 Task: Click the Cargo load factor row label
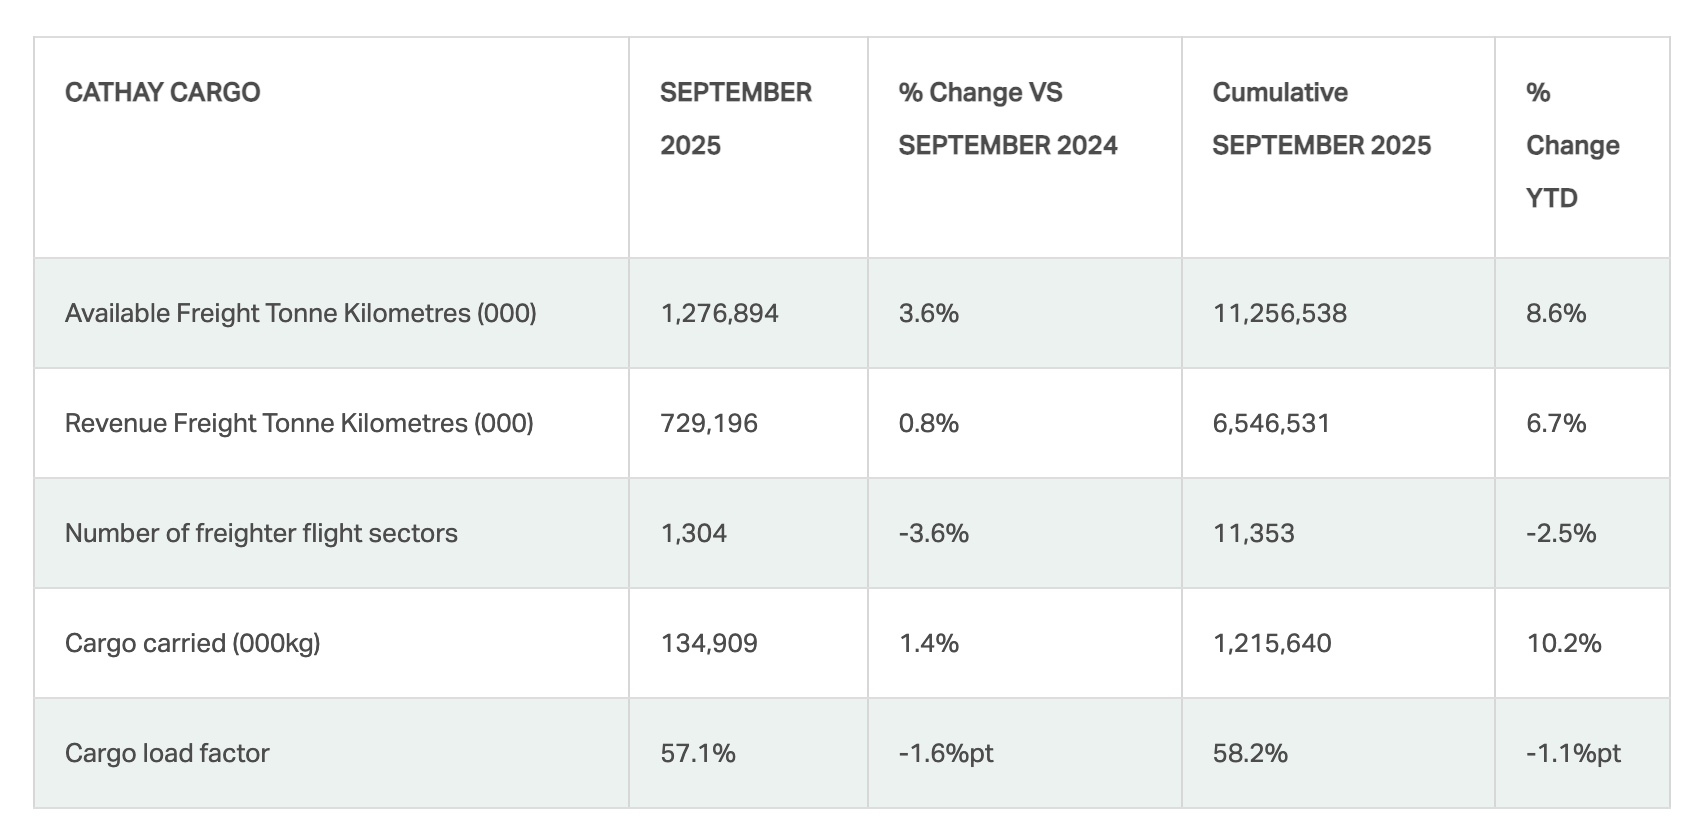click(x=167, y=753)
